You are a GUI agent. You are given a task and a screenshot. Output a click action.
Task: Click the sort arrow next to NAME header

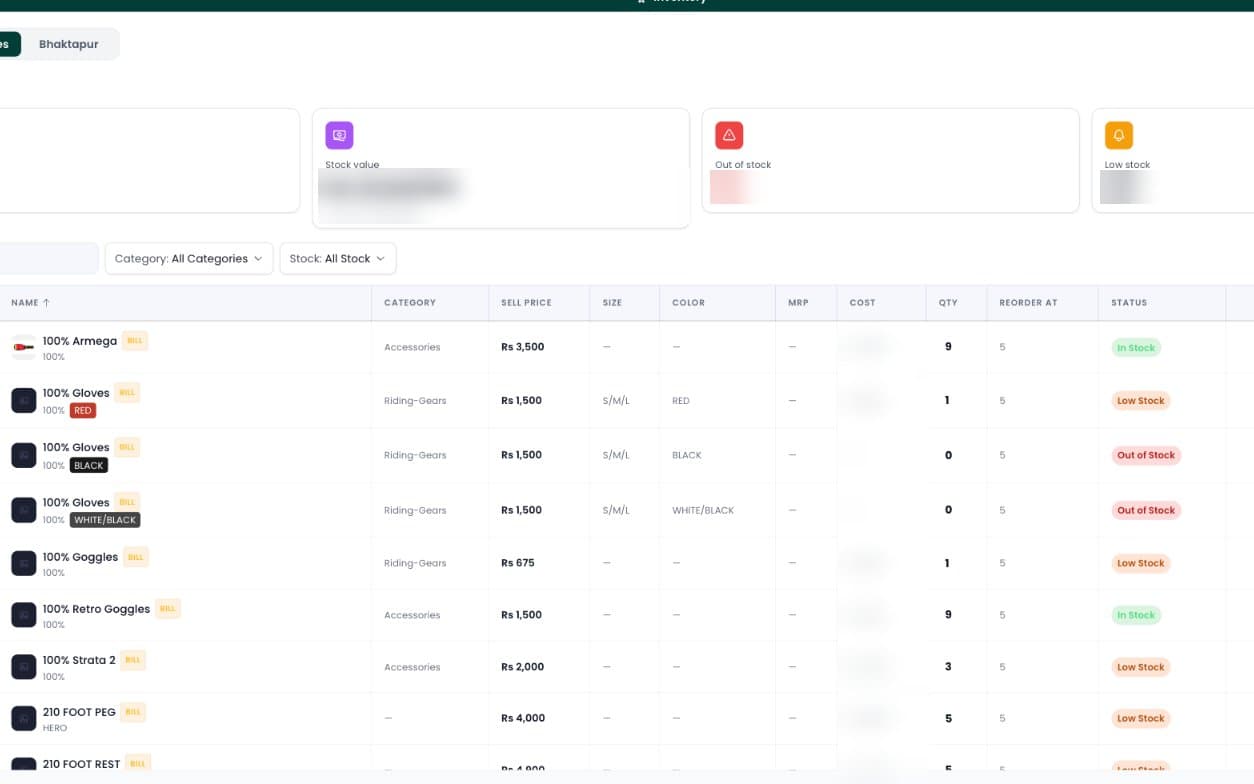tap(46, 302)
